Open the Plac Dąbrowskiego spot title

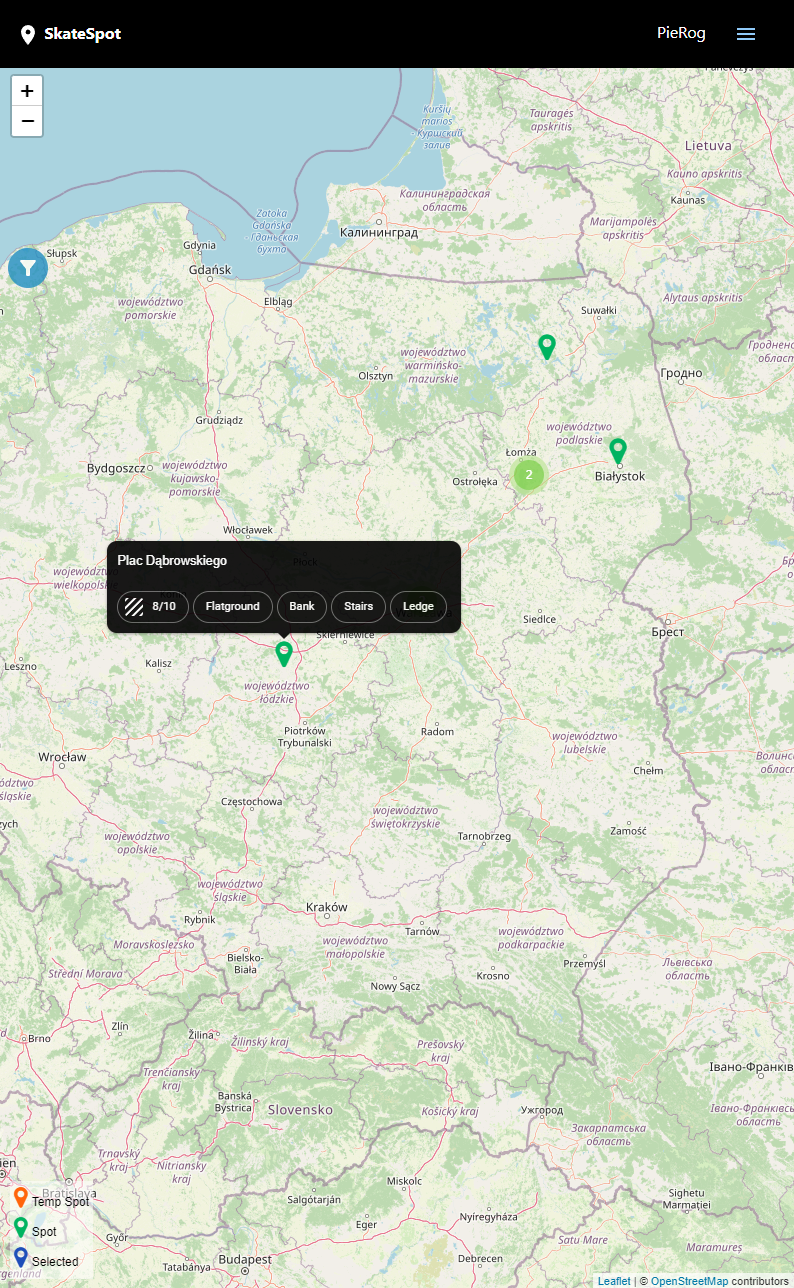[x=172, y=561]
